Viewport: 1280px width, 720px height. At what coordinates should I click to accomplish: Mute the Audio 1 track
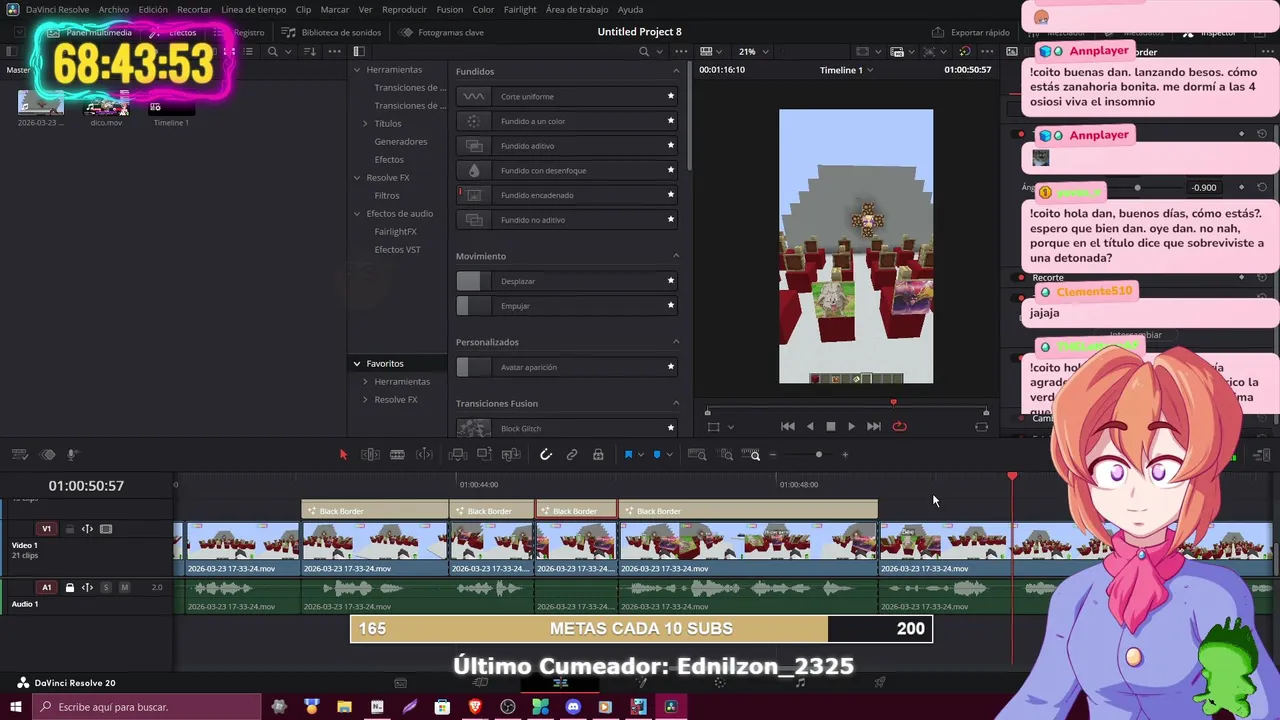(125, 588)
